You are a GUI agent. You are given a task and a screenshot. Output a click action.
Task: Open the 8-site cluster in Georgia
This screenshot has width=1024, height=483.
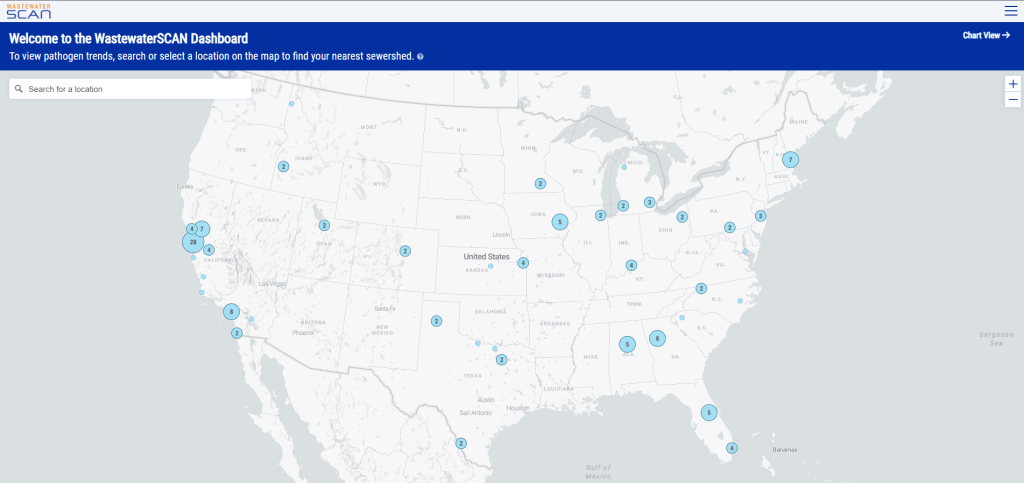pyautogui.click(x=657, y=338)
